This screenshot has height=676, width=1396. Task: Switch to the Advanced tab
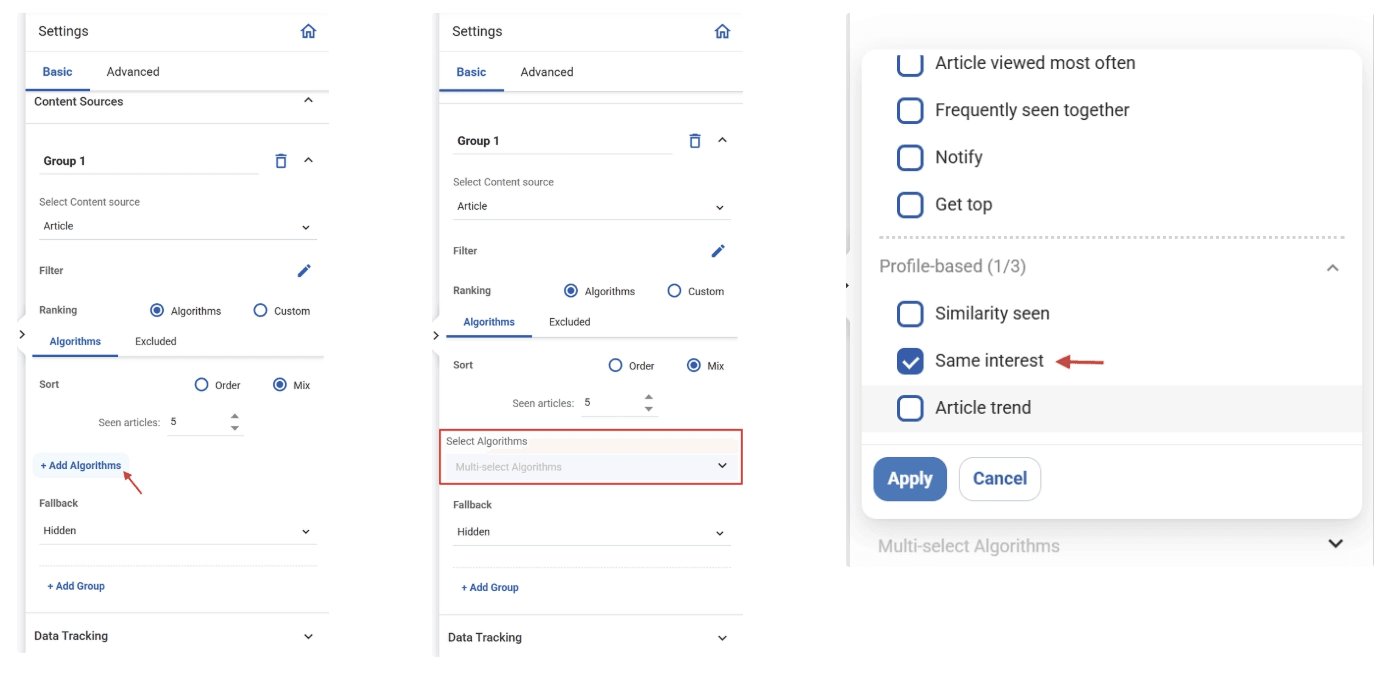pyautogui.click(x=133, y=71)
